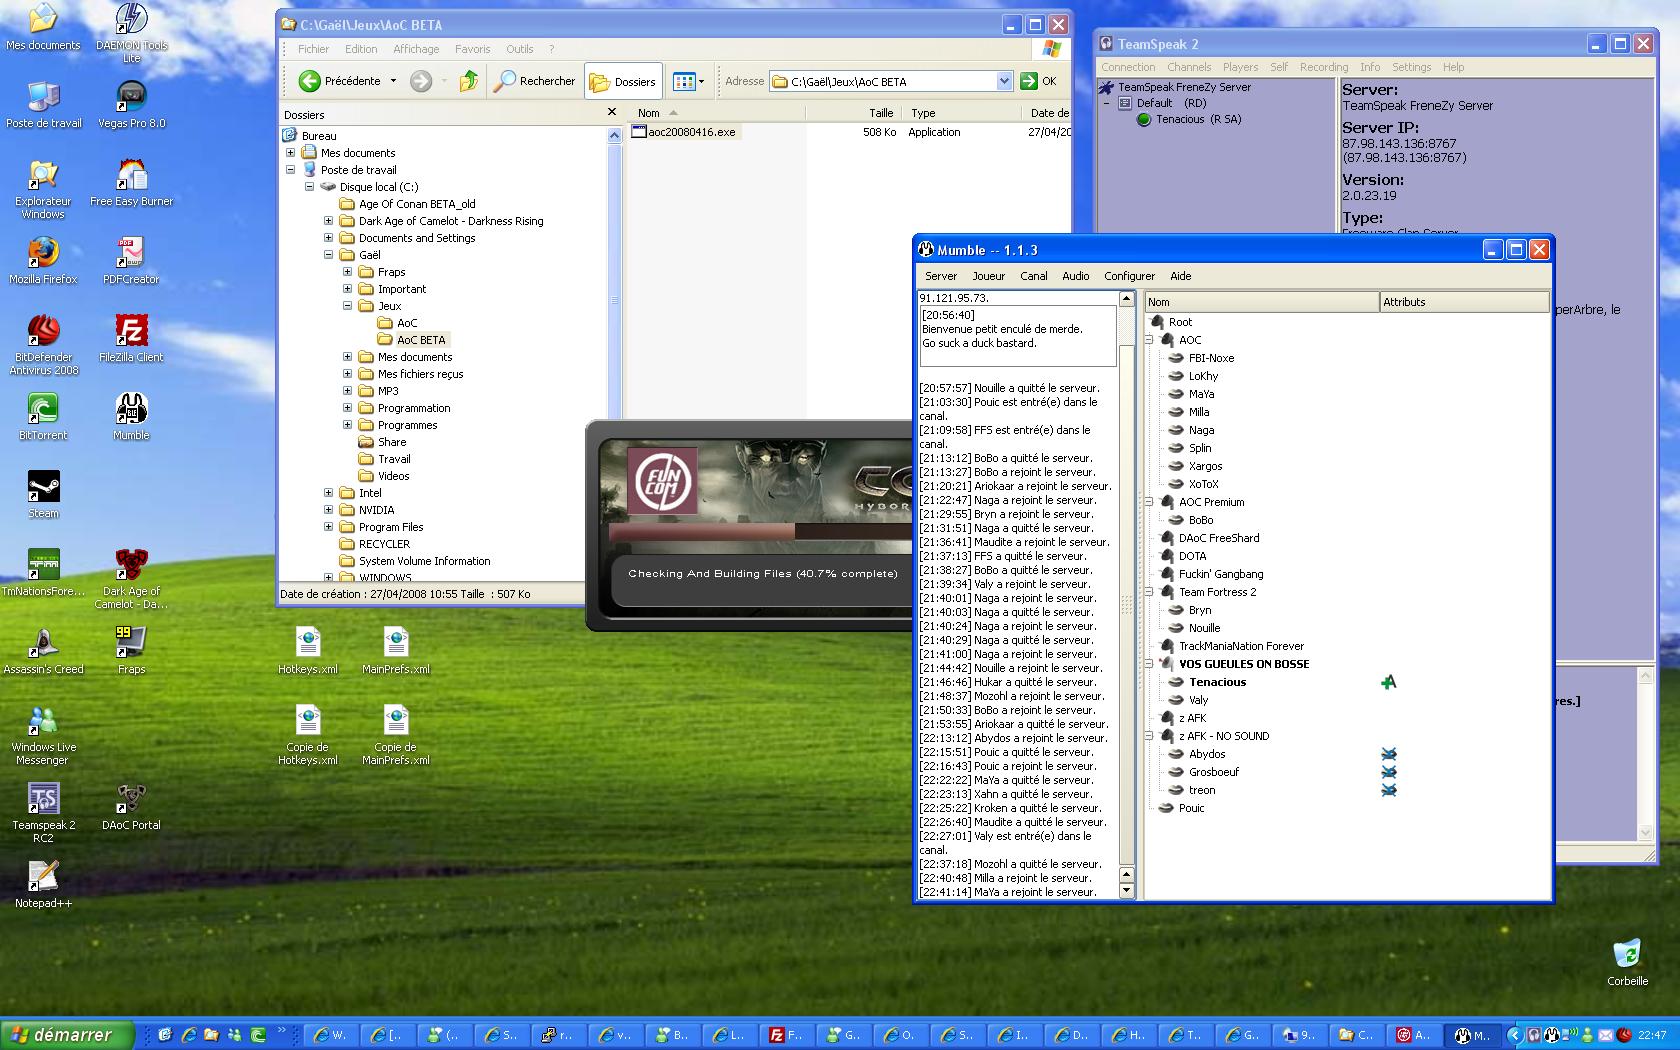1680x1050 pixels.
Task: Select the aoc20080416.exe file
Action: [x=691, y=132]
